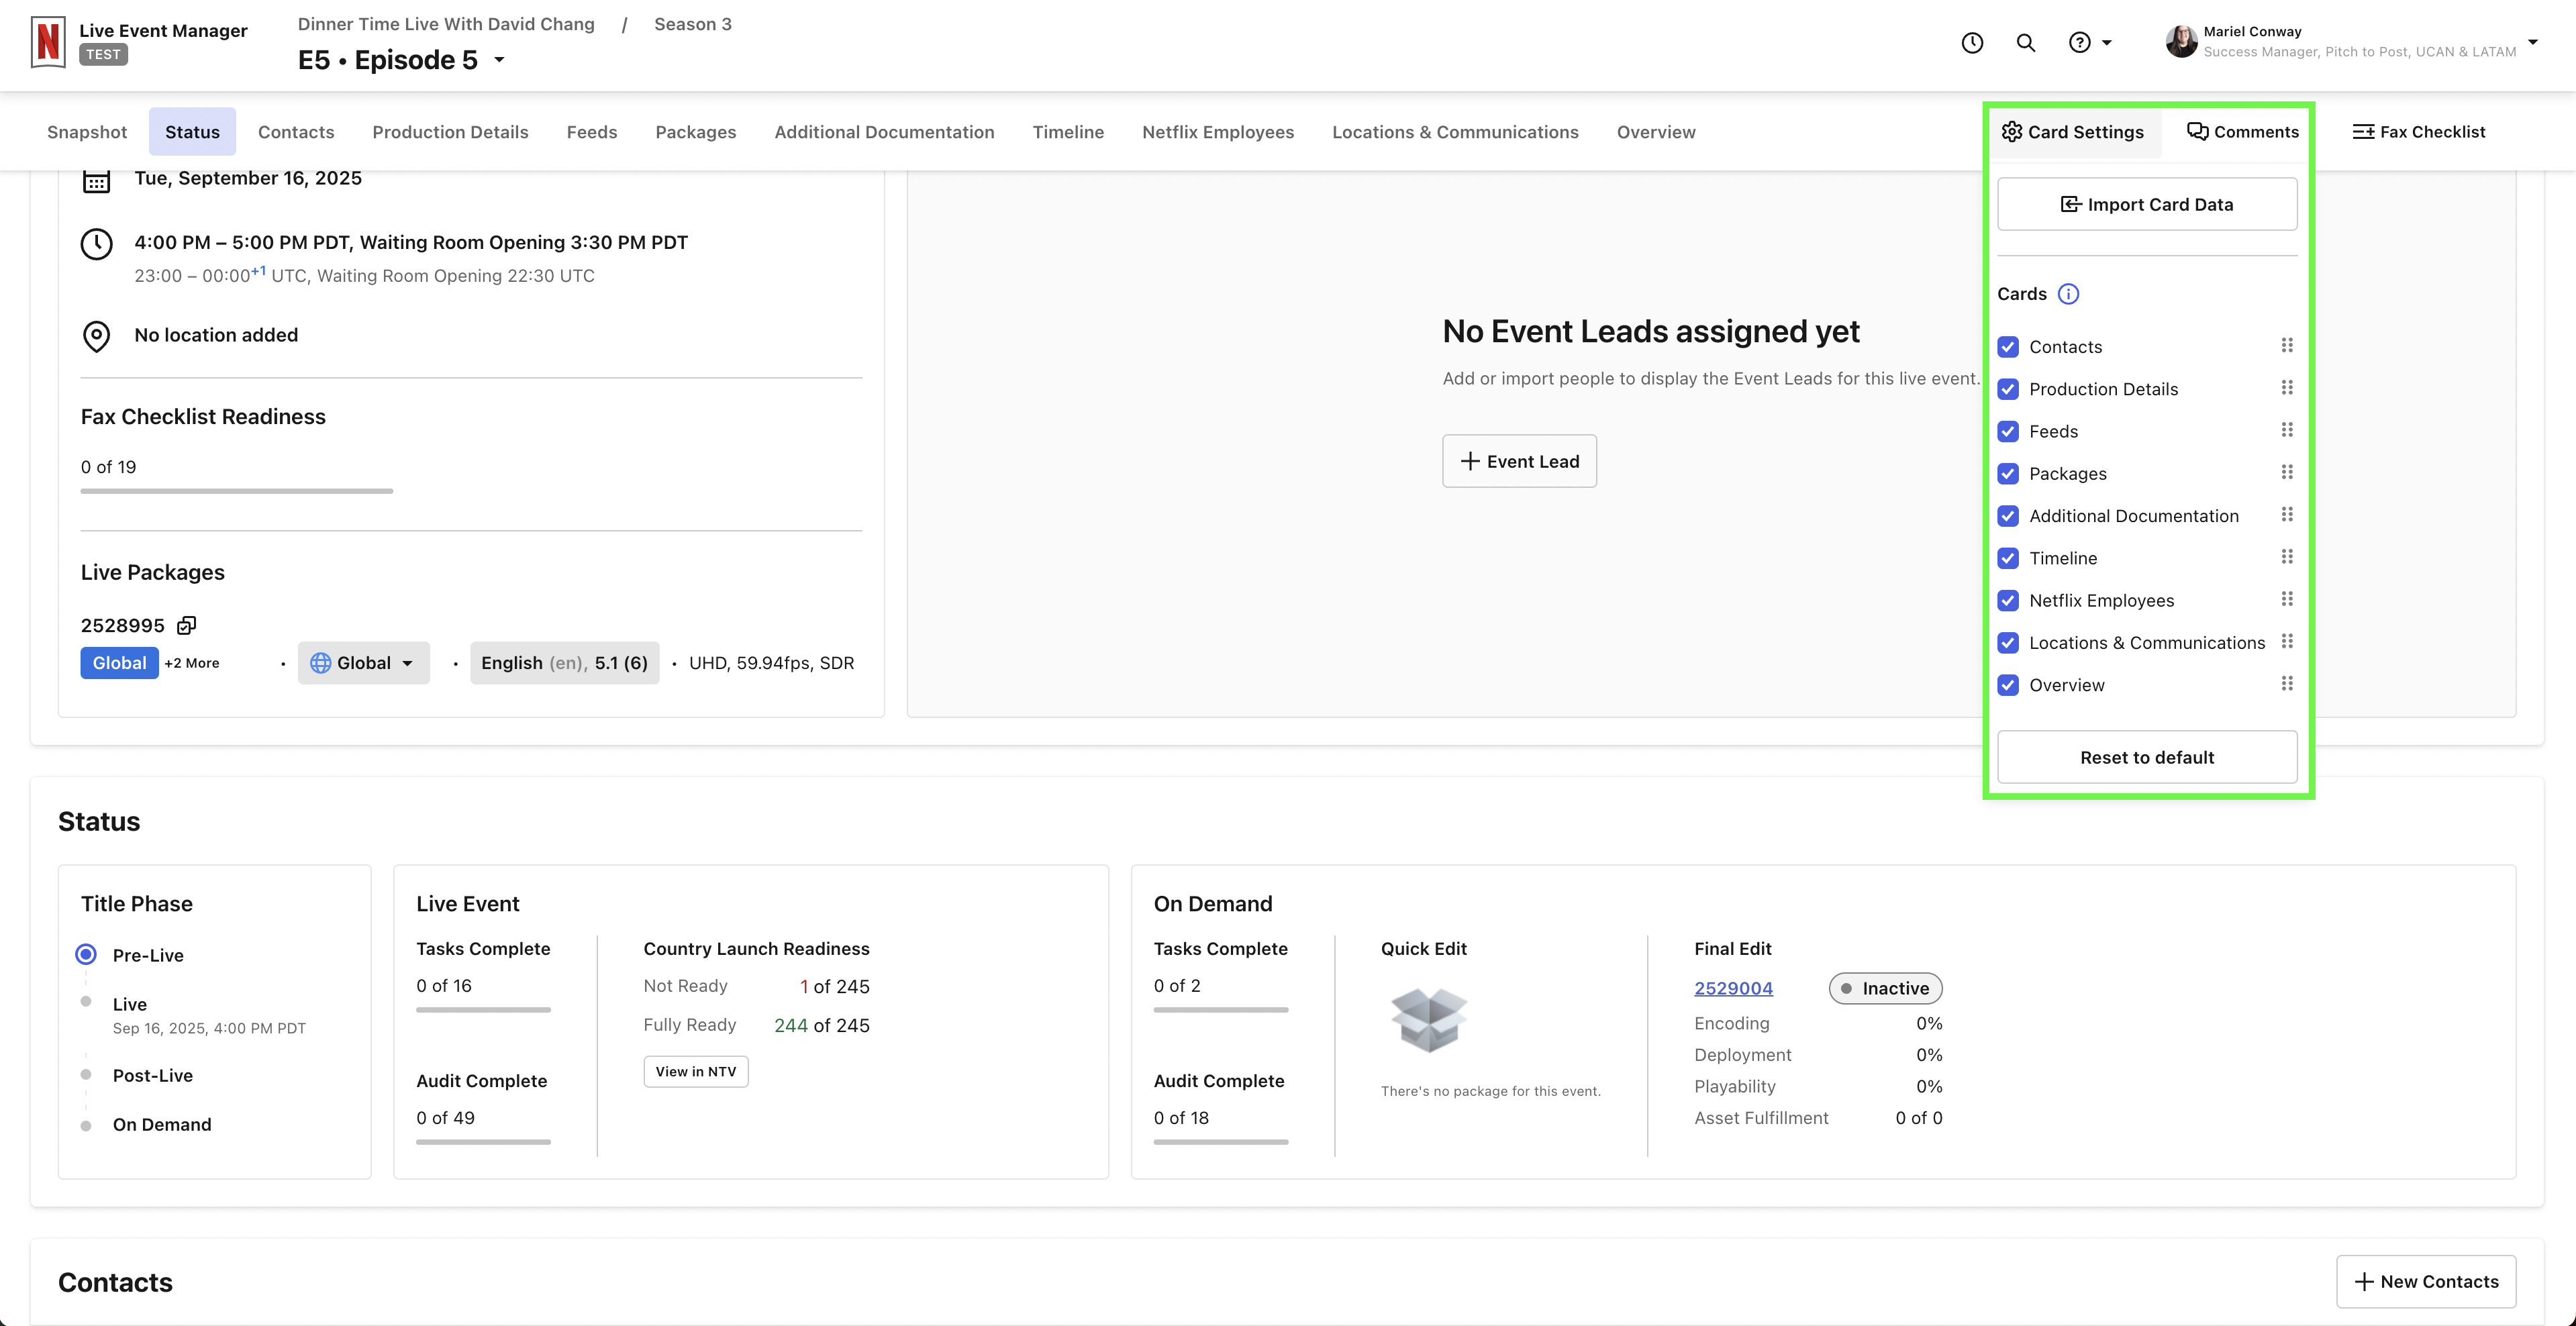
Task: Open the Contacts tab
Action: (296, 132)
